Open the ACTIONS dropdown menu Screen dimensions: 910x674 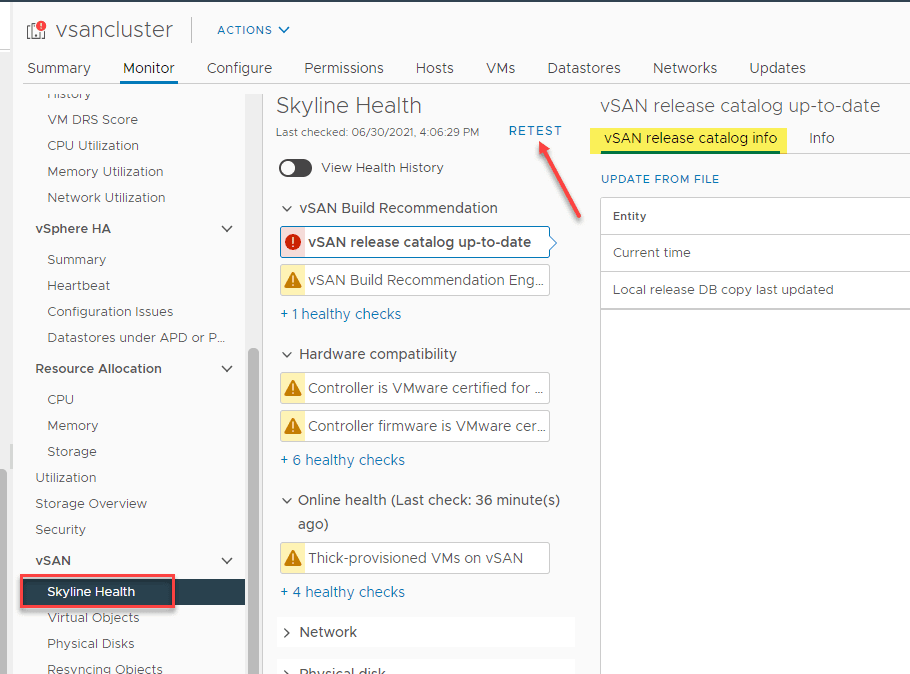point(253,30)
